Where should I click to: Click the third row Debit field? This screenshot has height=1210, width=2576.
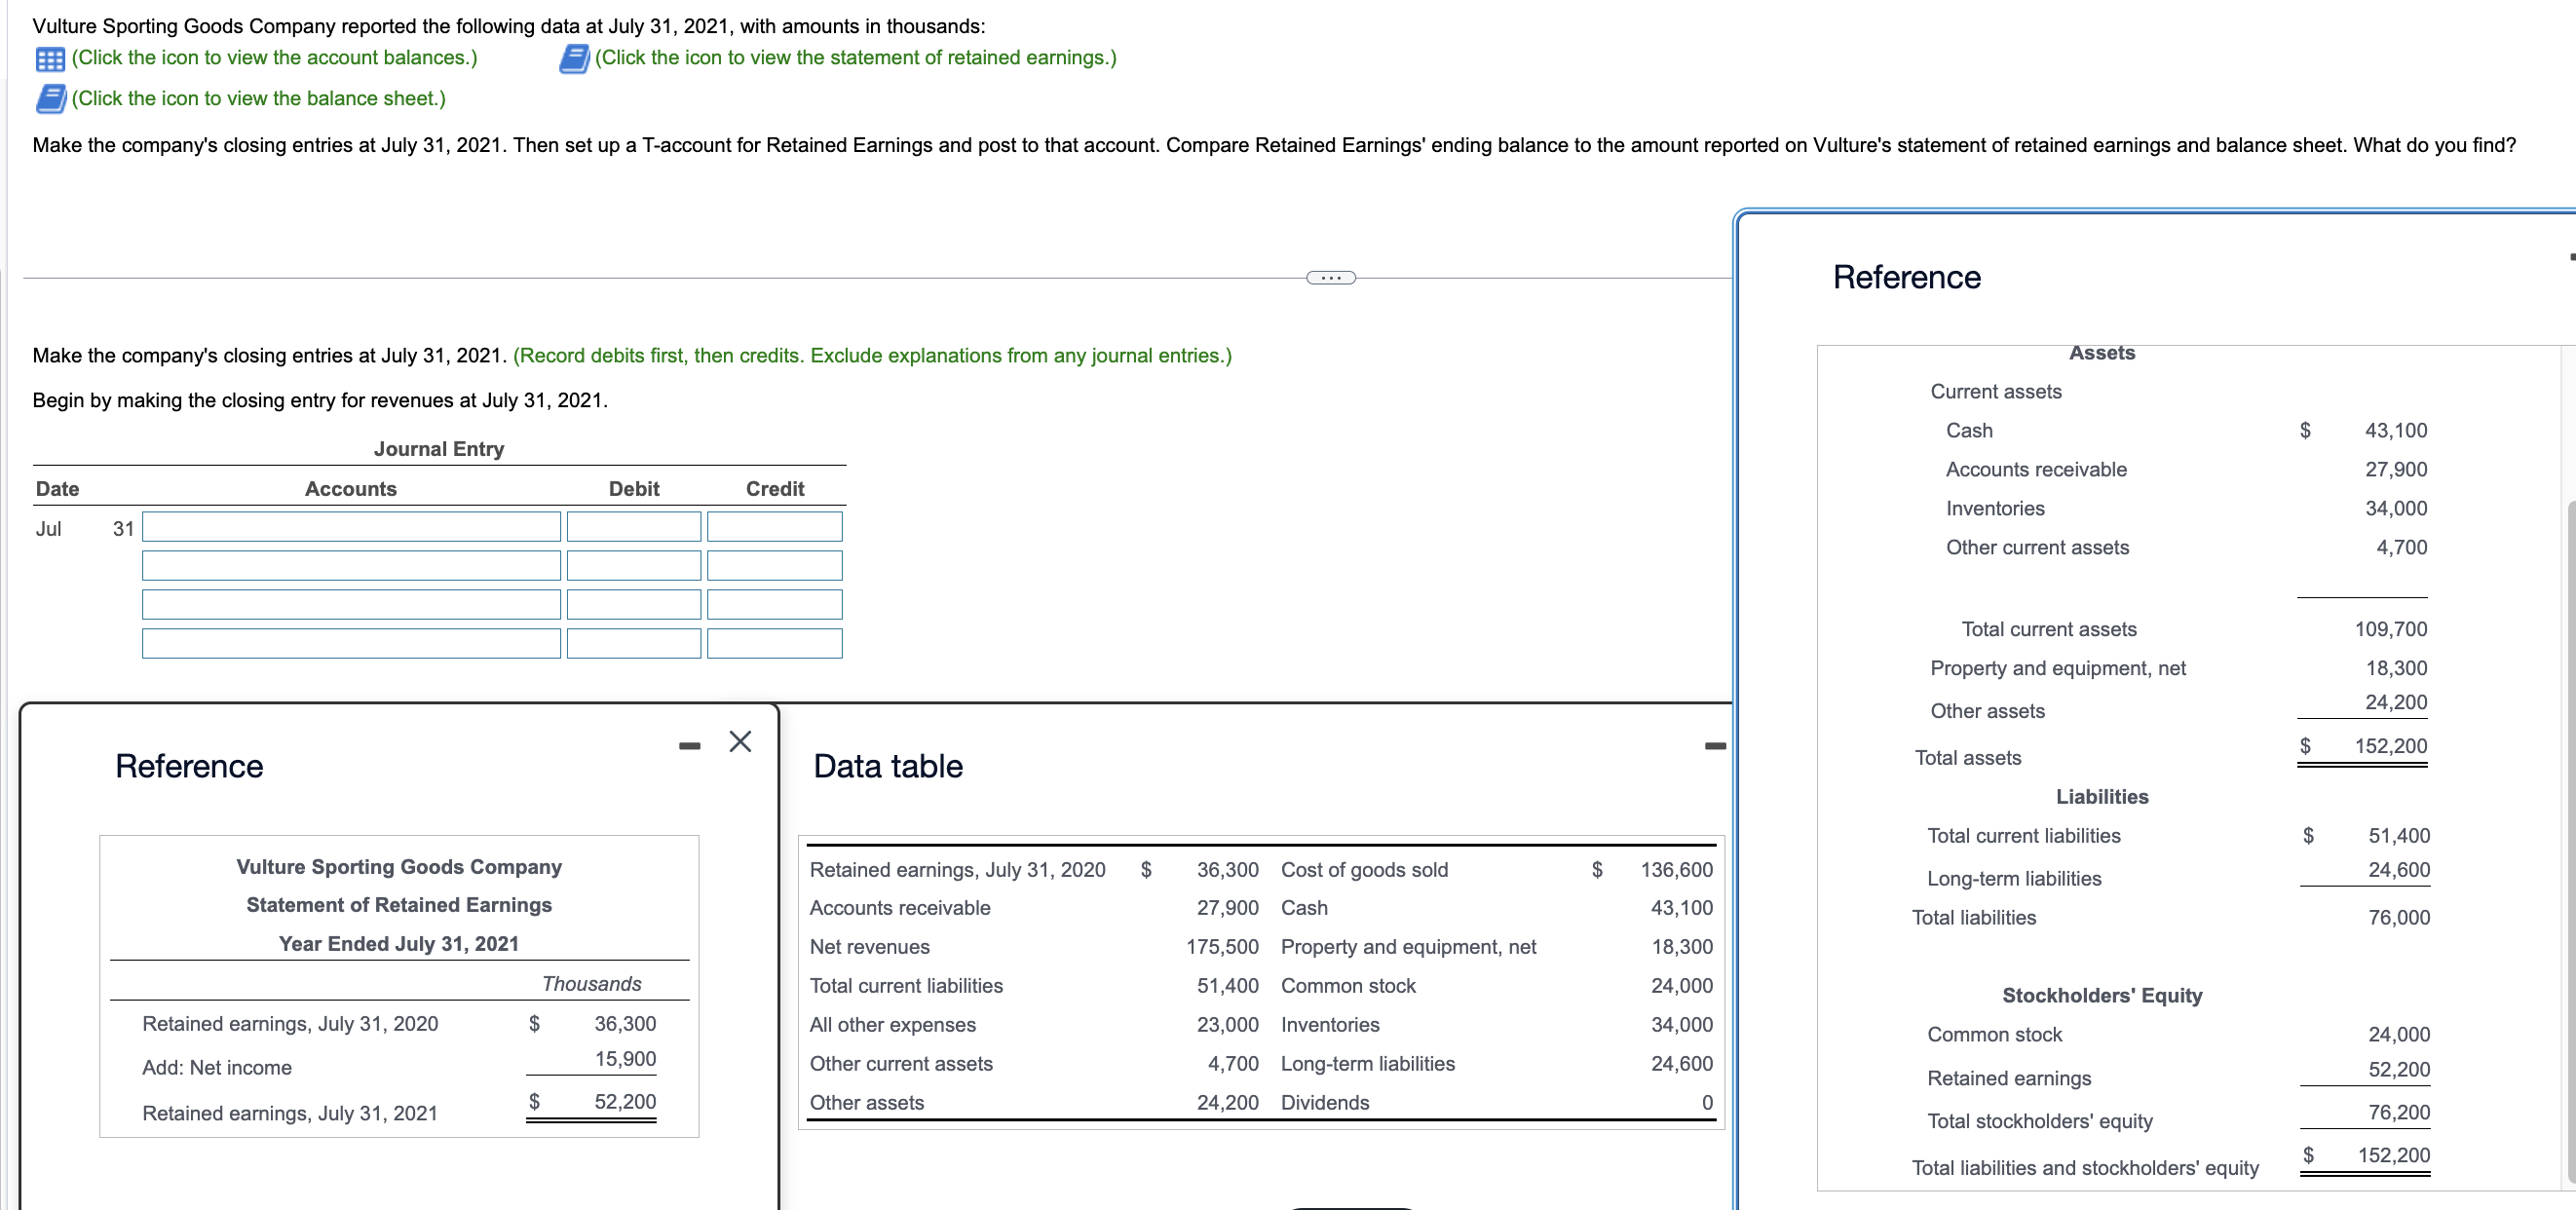pos(633,605)
